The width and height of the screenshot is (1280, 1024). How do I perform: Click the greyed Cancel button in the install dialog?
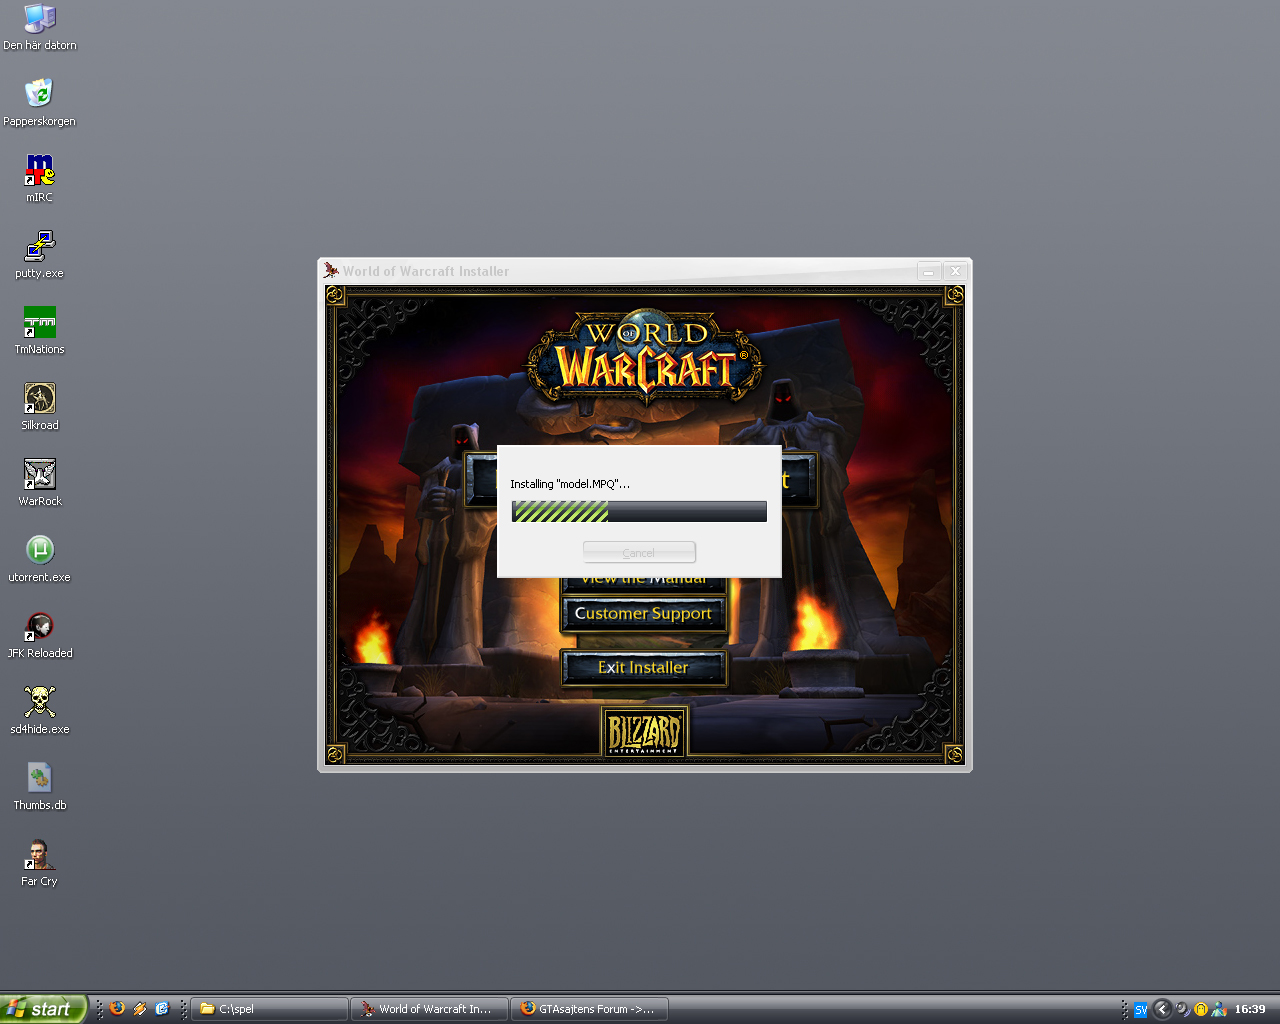(639, 552)
